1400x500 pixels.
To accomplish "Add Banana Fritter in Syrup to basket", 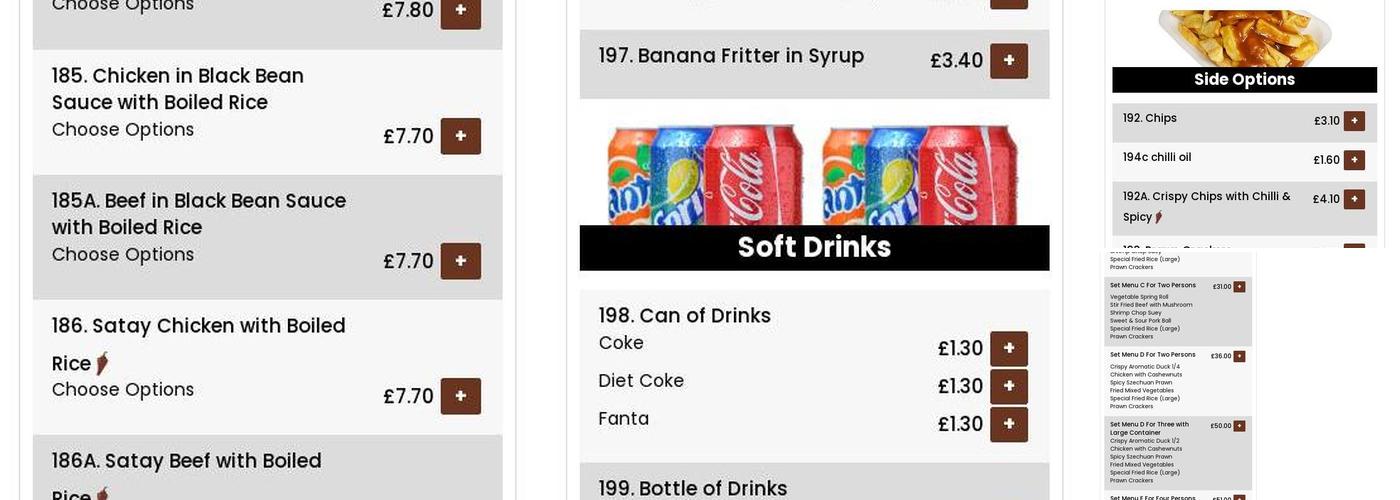I will [1008, 61].
